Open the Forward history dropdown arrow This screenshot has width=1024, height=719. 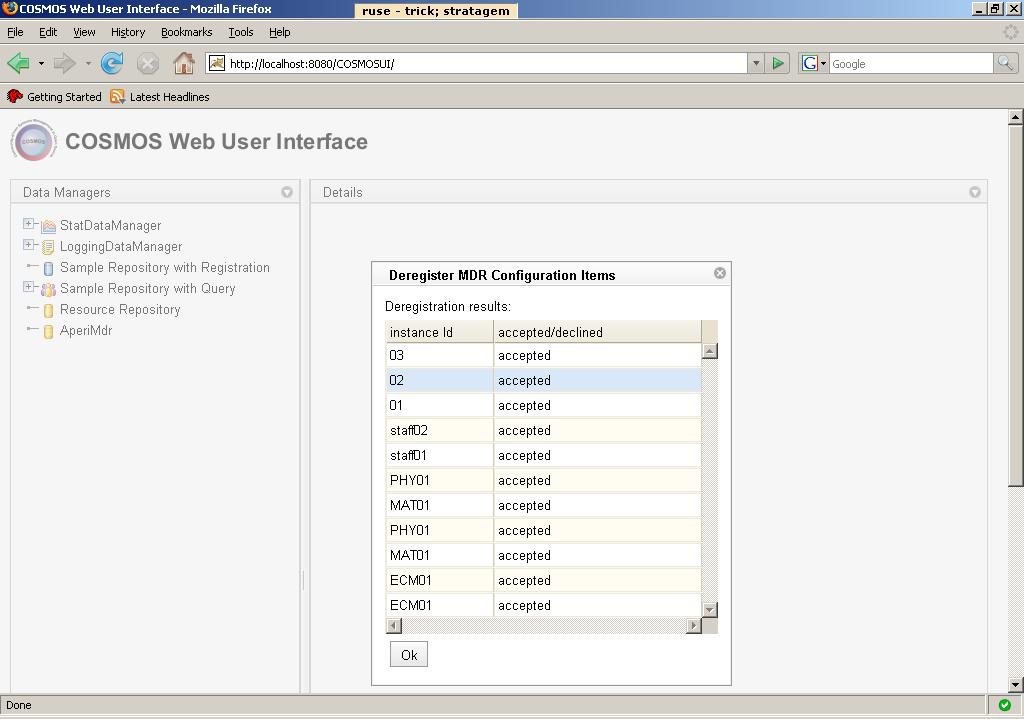tap(88, 63)
